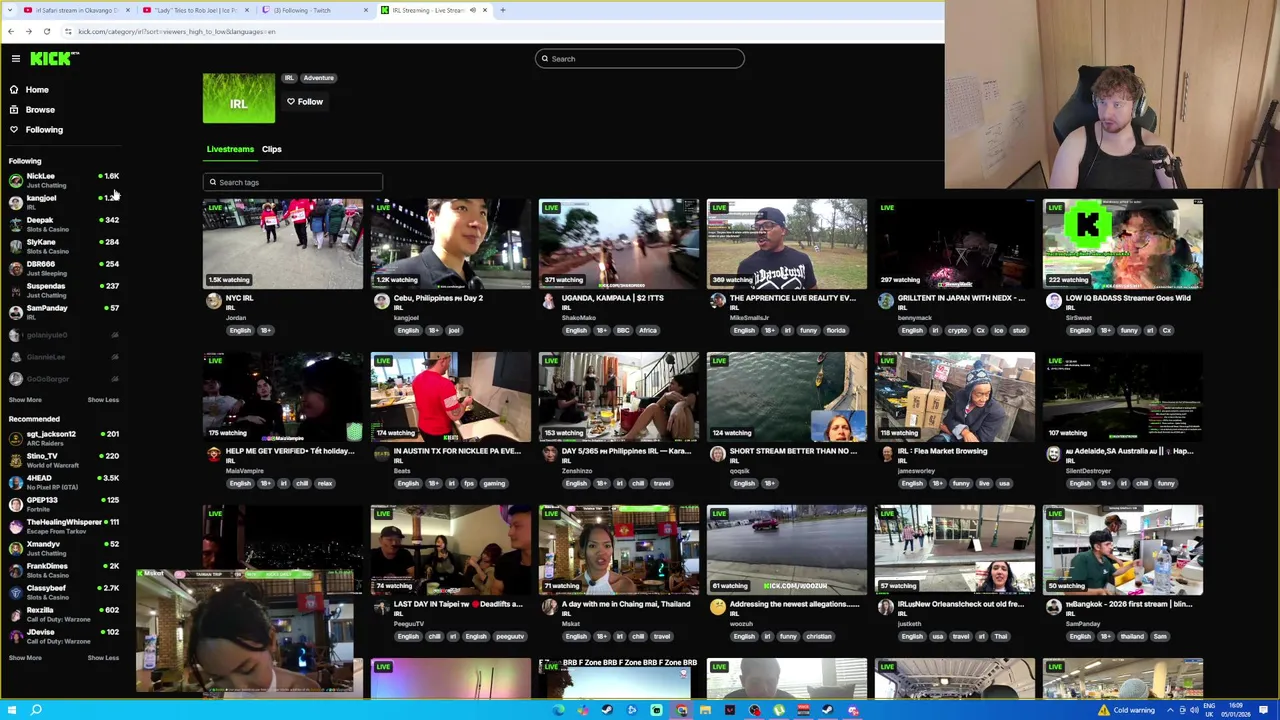This screenshot has width=1280, height=720.
Task: Click the IRL tag pill beside category image
Action: (289, 78)
